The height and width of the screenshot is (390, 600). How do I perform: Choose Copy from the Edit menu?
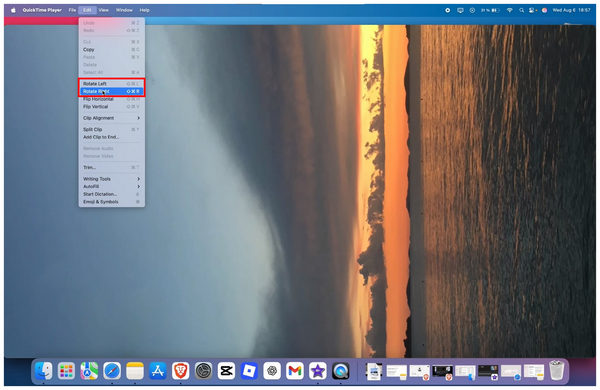111,50
